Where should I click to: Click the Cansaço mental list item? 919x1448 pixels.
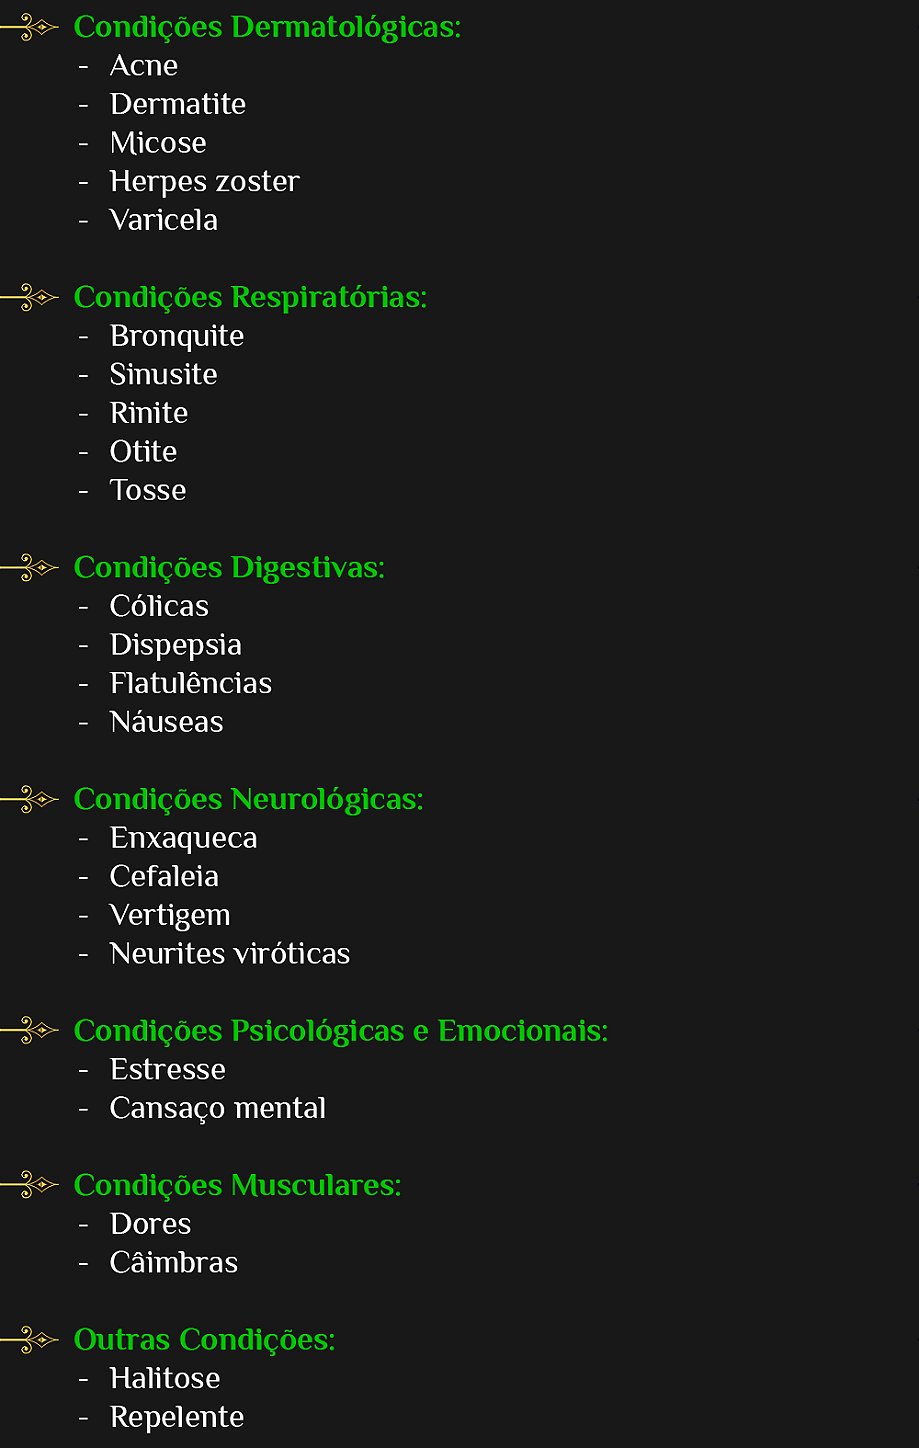tap(217, 1108)
